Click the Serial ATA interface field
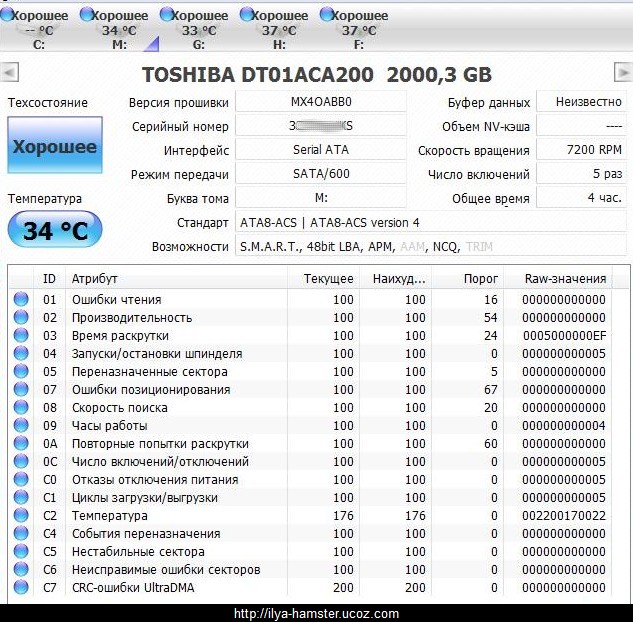This screenshot has height=622, width=633. (321, 150)
